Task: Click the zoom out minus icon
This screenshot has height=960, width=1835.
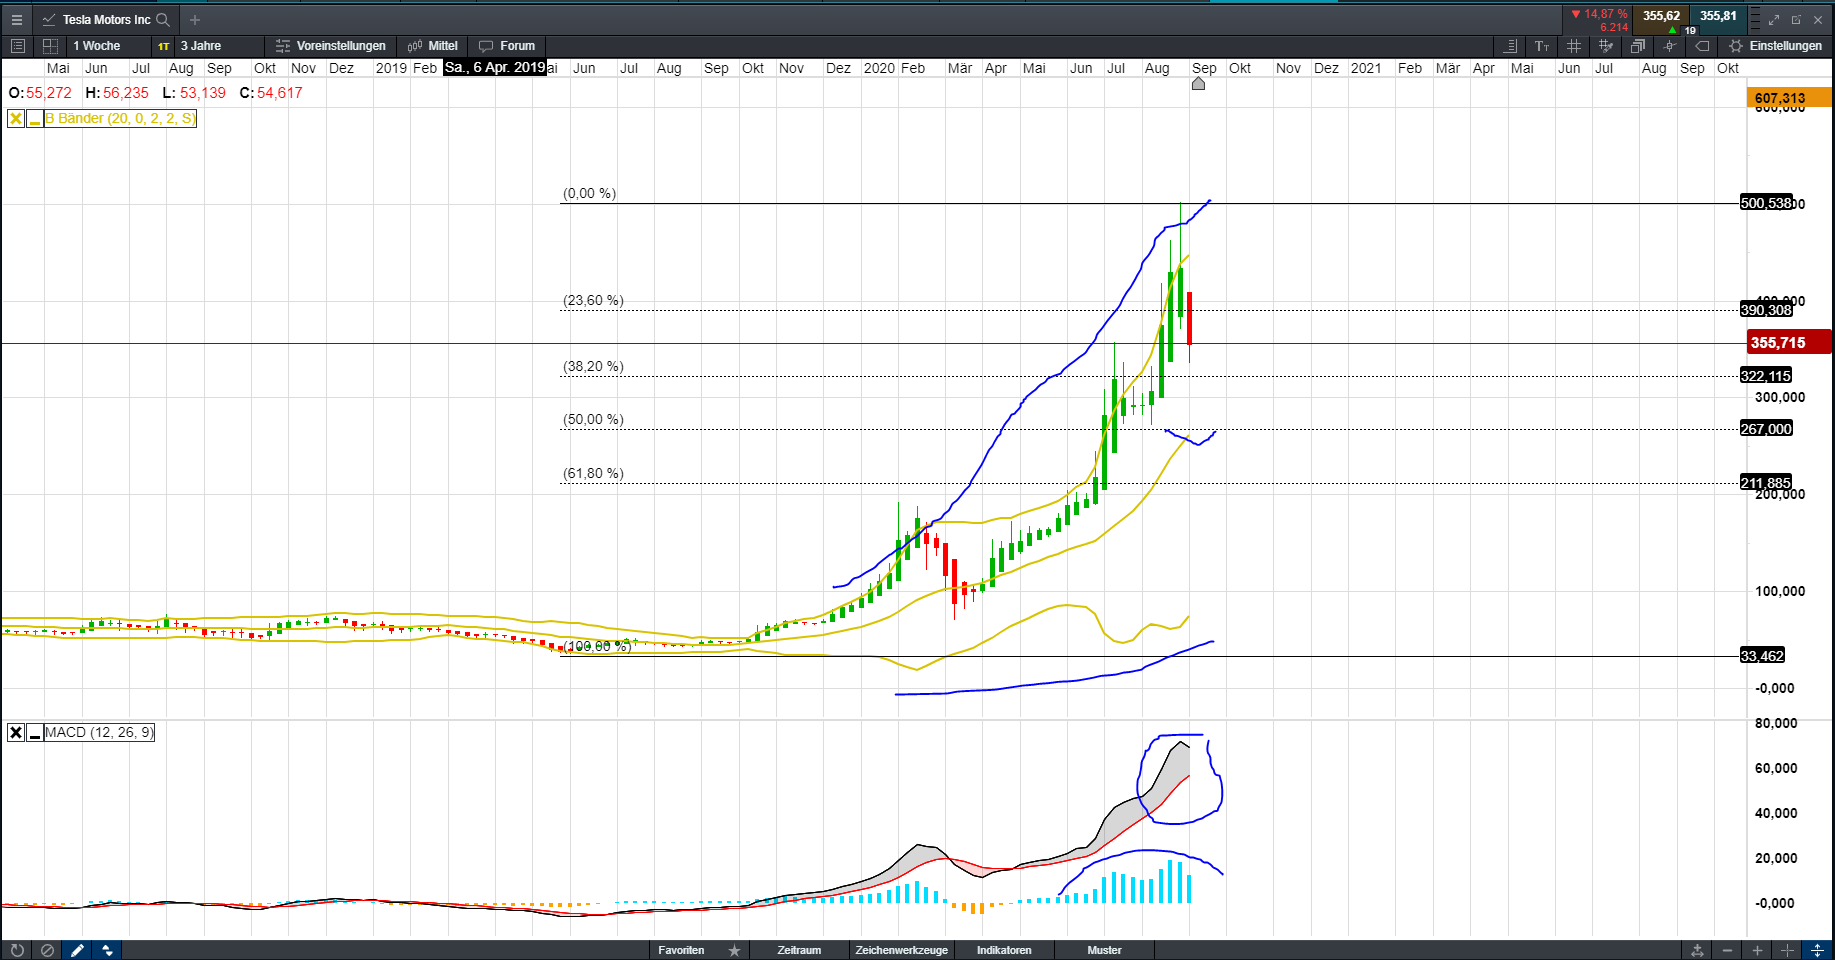Action: tap(1727, 950)
